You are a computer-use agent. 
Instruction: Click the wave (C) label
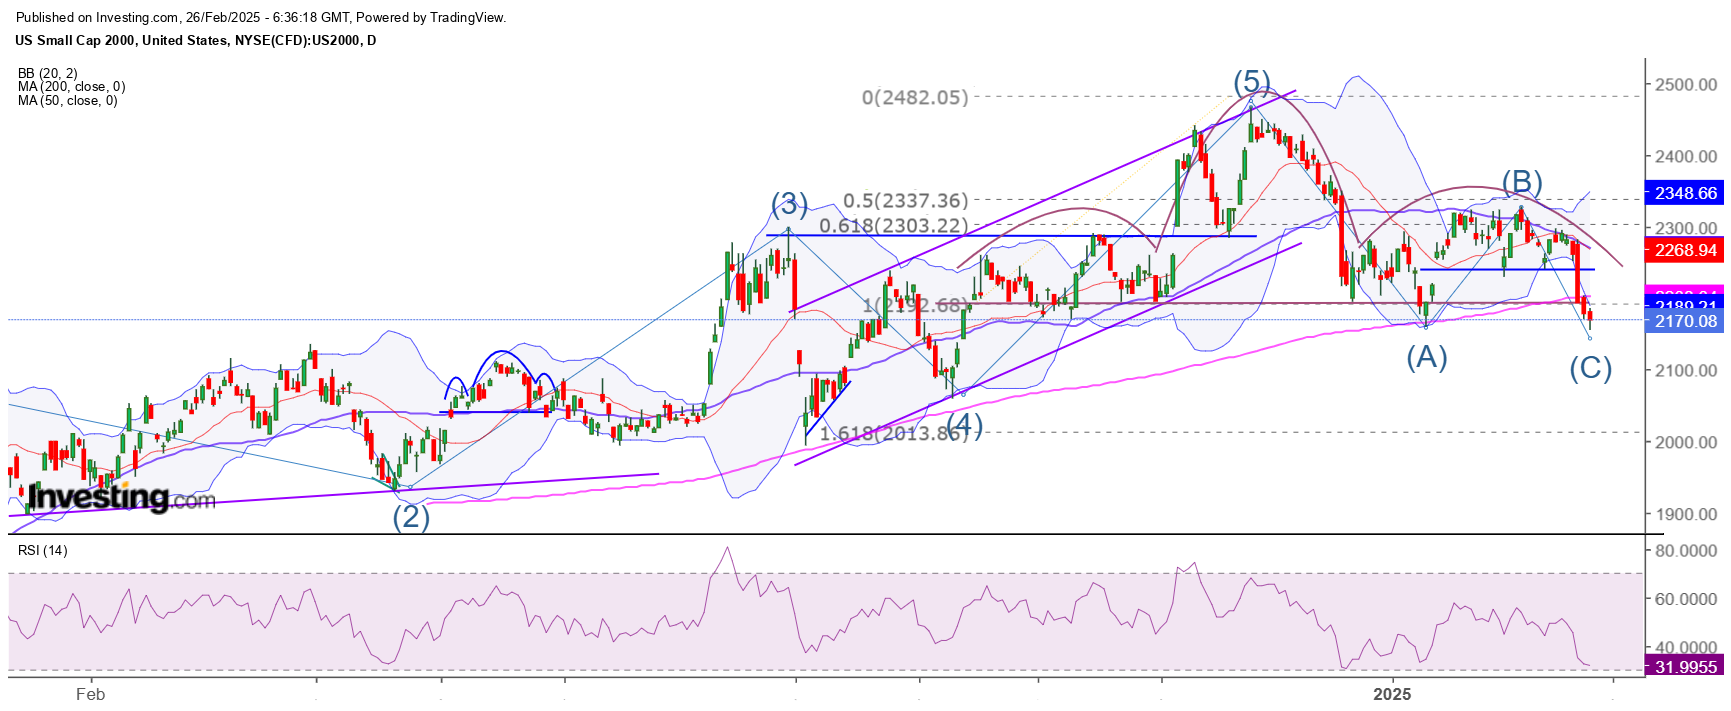tap(1590, 369)
